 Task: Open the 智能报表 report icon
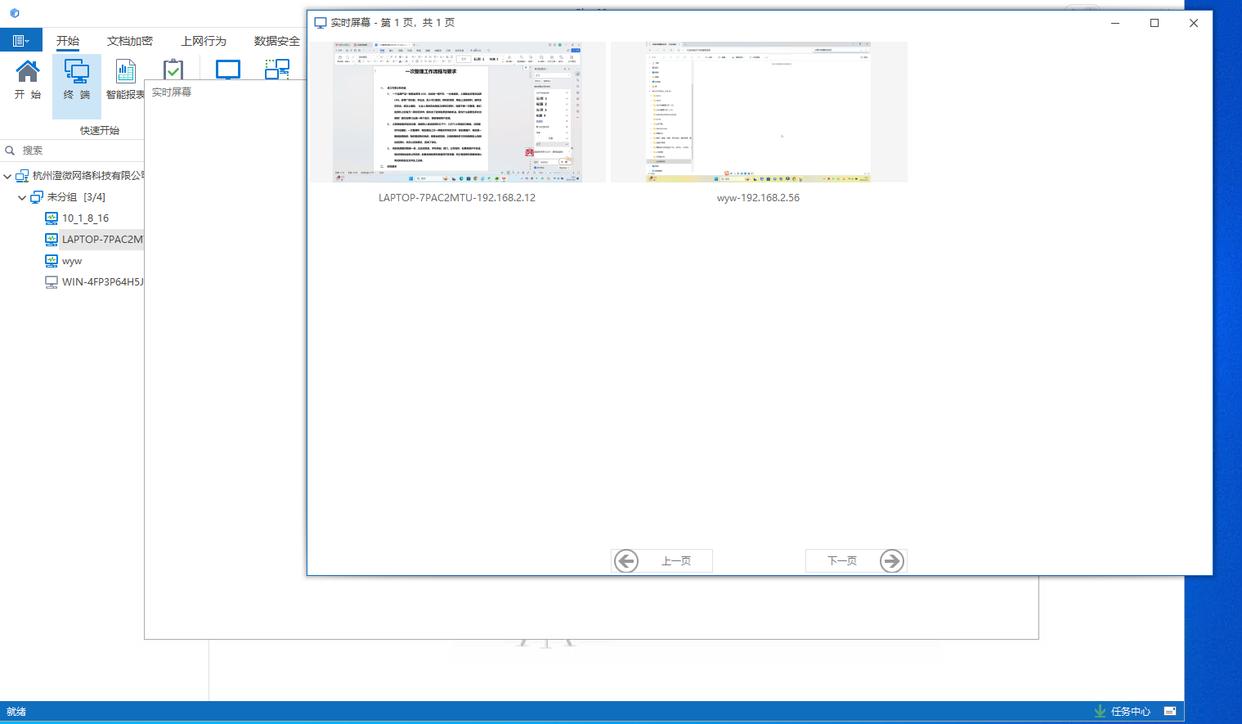tap(125, 79)
